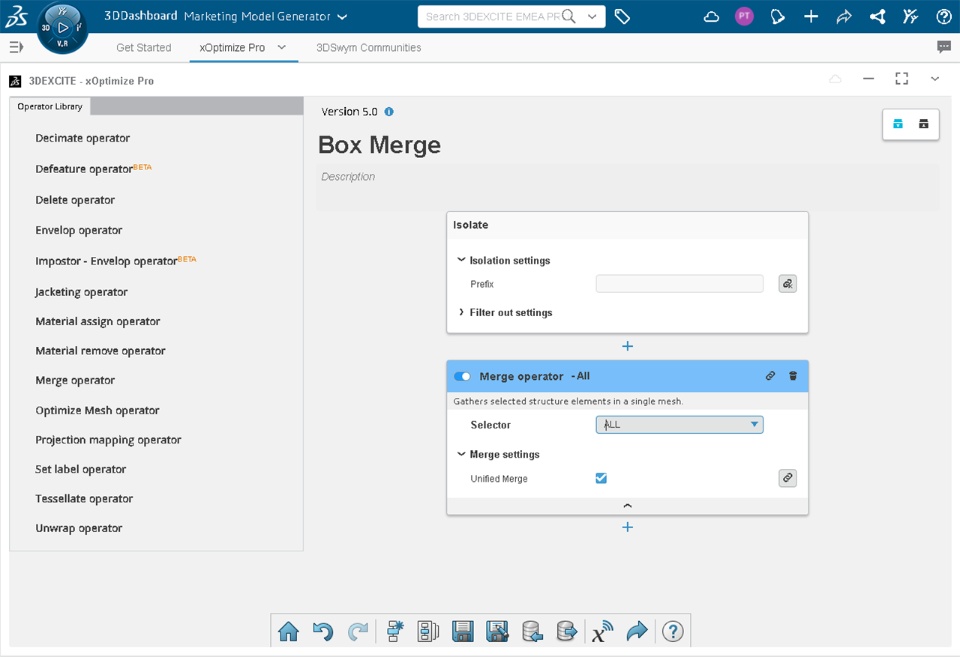The height and width of the screenshot is (657, 960).
Task: Click the Description text field
Action: [x=627, y=187]
